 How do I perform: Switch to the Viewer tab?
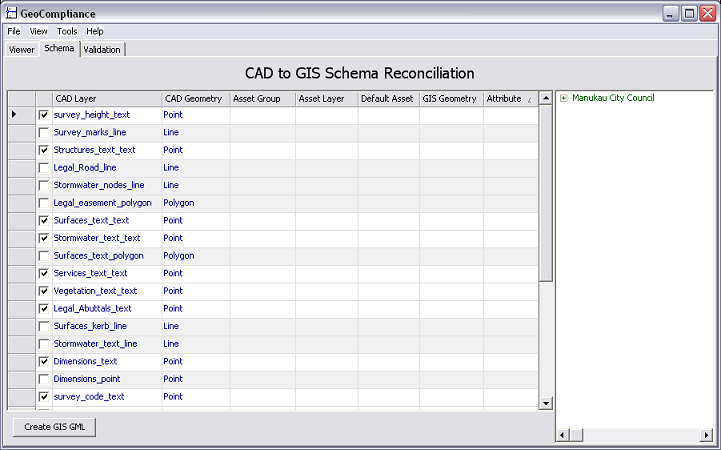pyautogui.click(x=22, y=50)
